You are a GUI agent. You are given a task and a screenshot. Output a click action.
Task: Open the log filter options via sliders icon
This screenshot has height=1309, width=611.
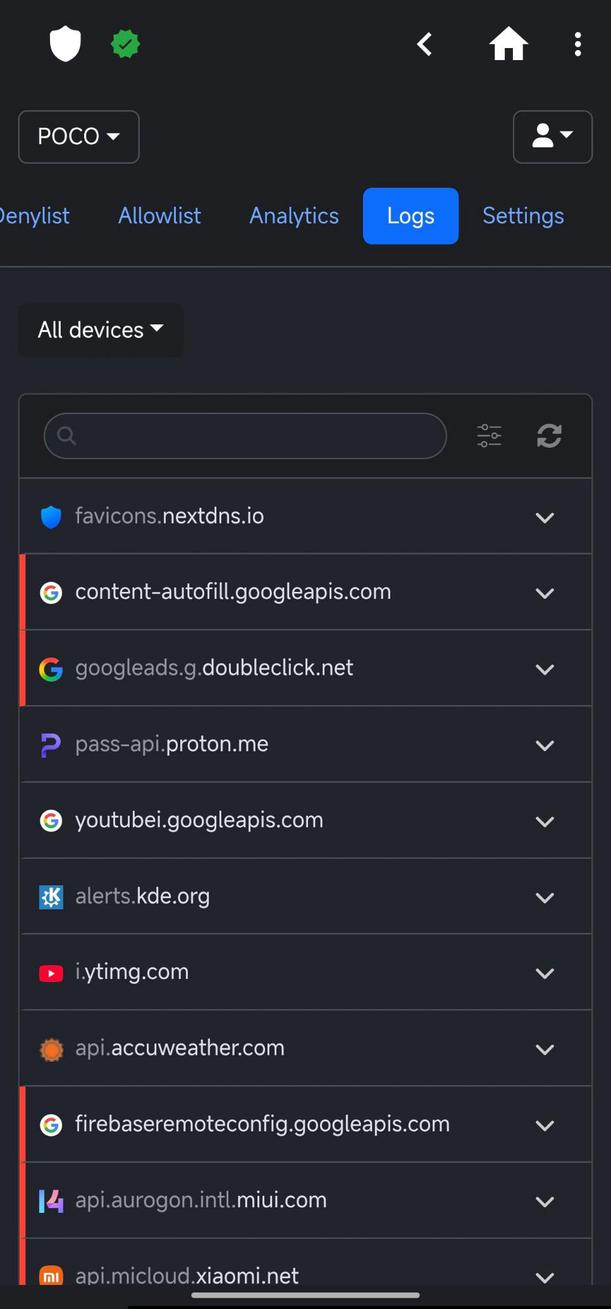pyautogui.click(x=488, y=435)
